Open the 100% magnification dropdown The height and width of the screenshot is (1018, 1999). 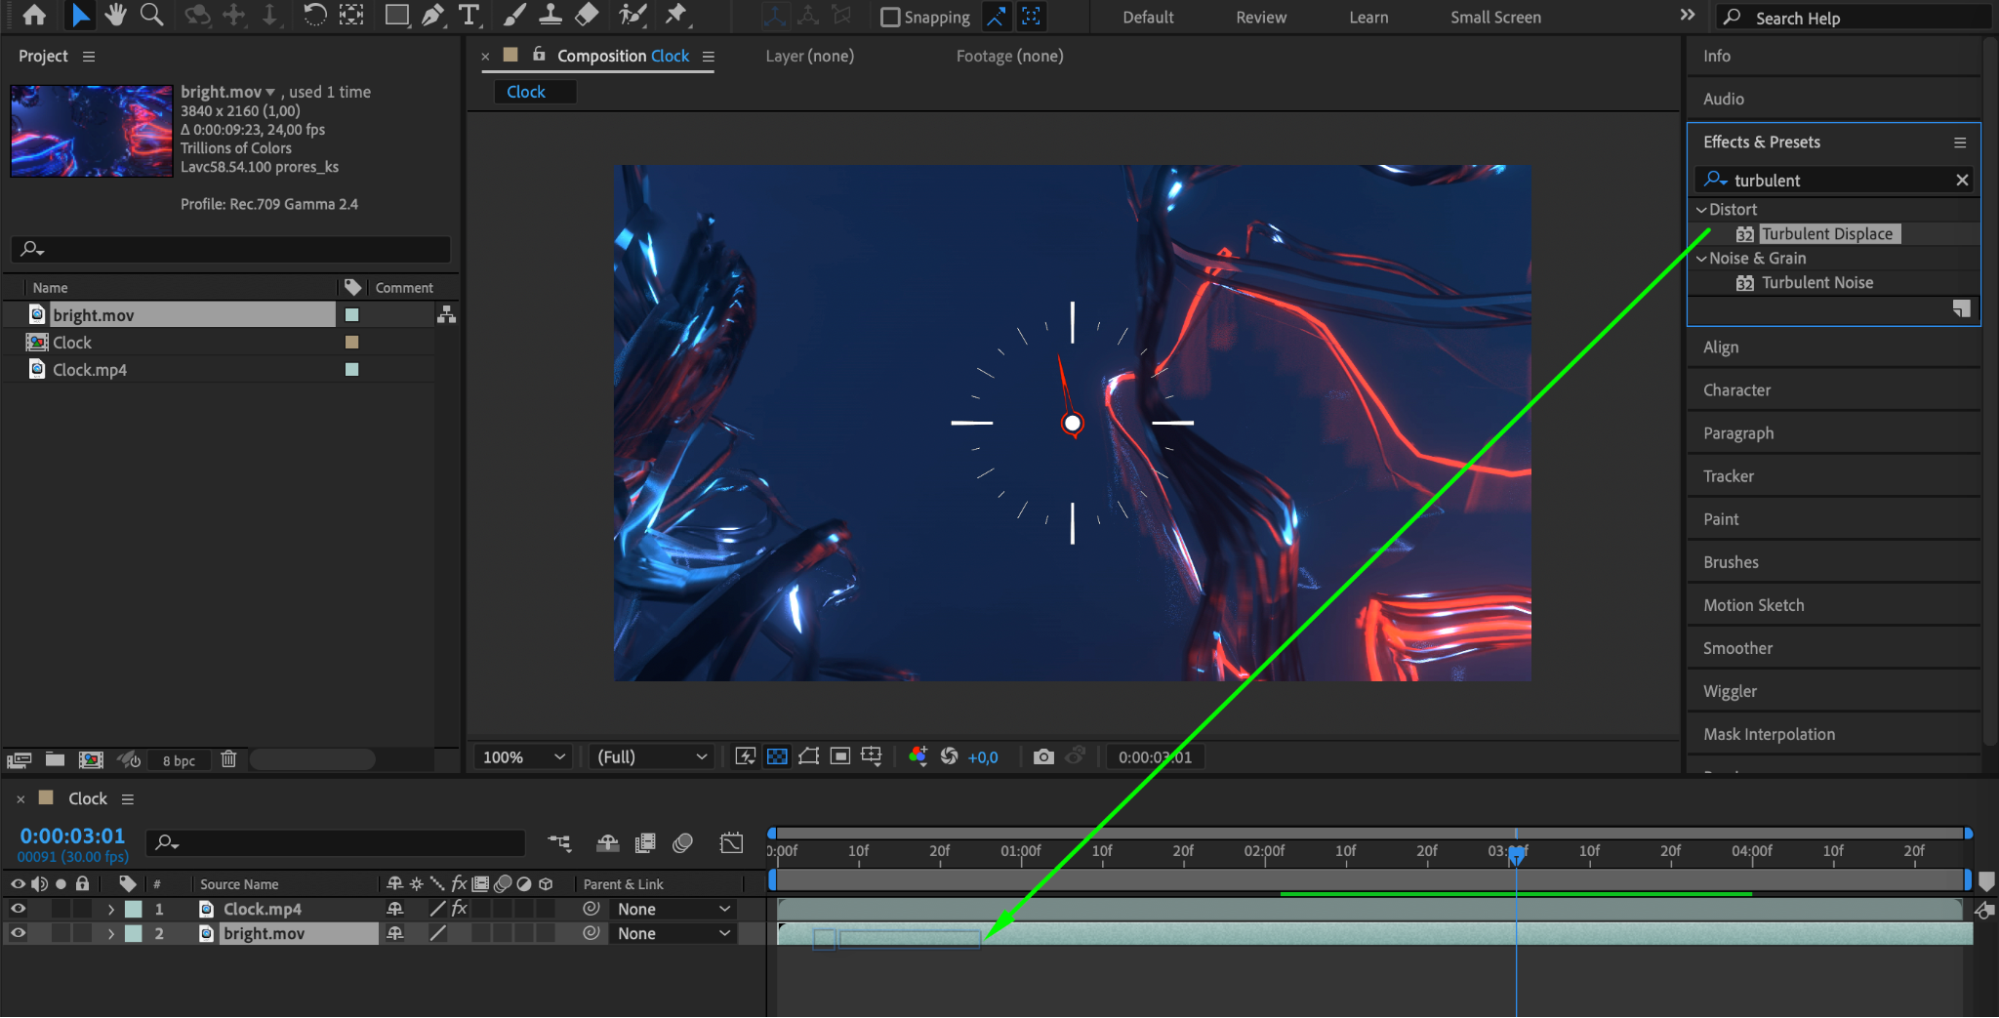[x=524, y=757]
